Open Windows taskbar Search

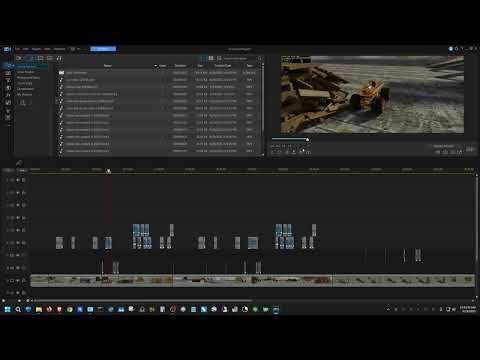18,309
